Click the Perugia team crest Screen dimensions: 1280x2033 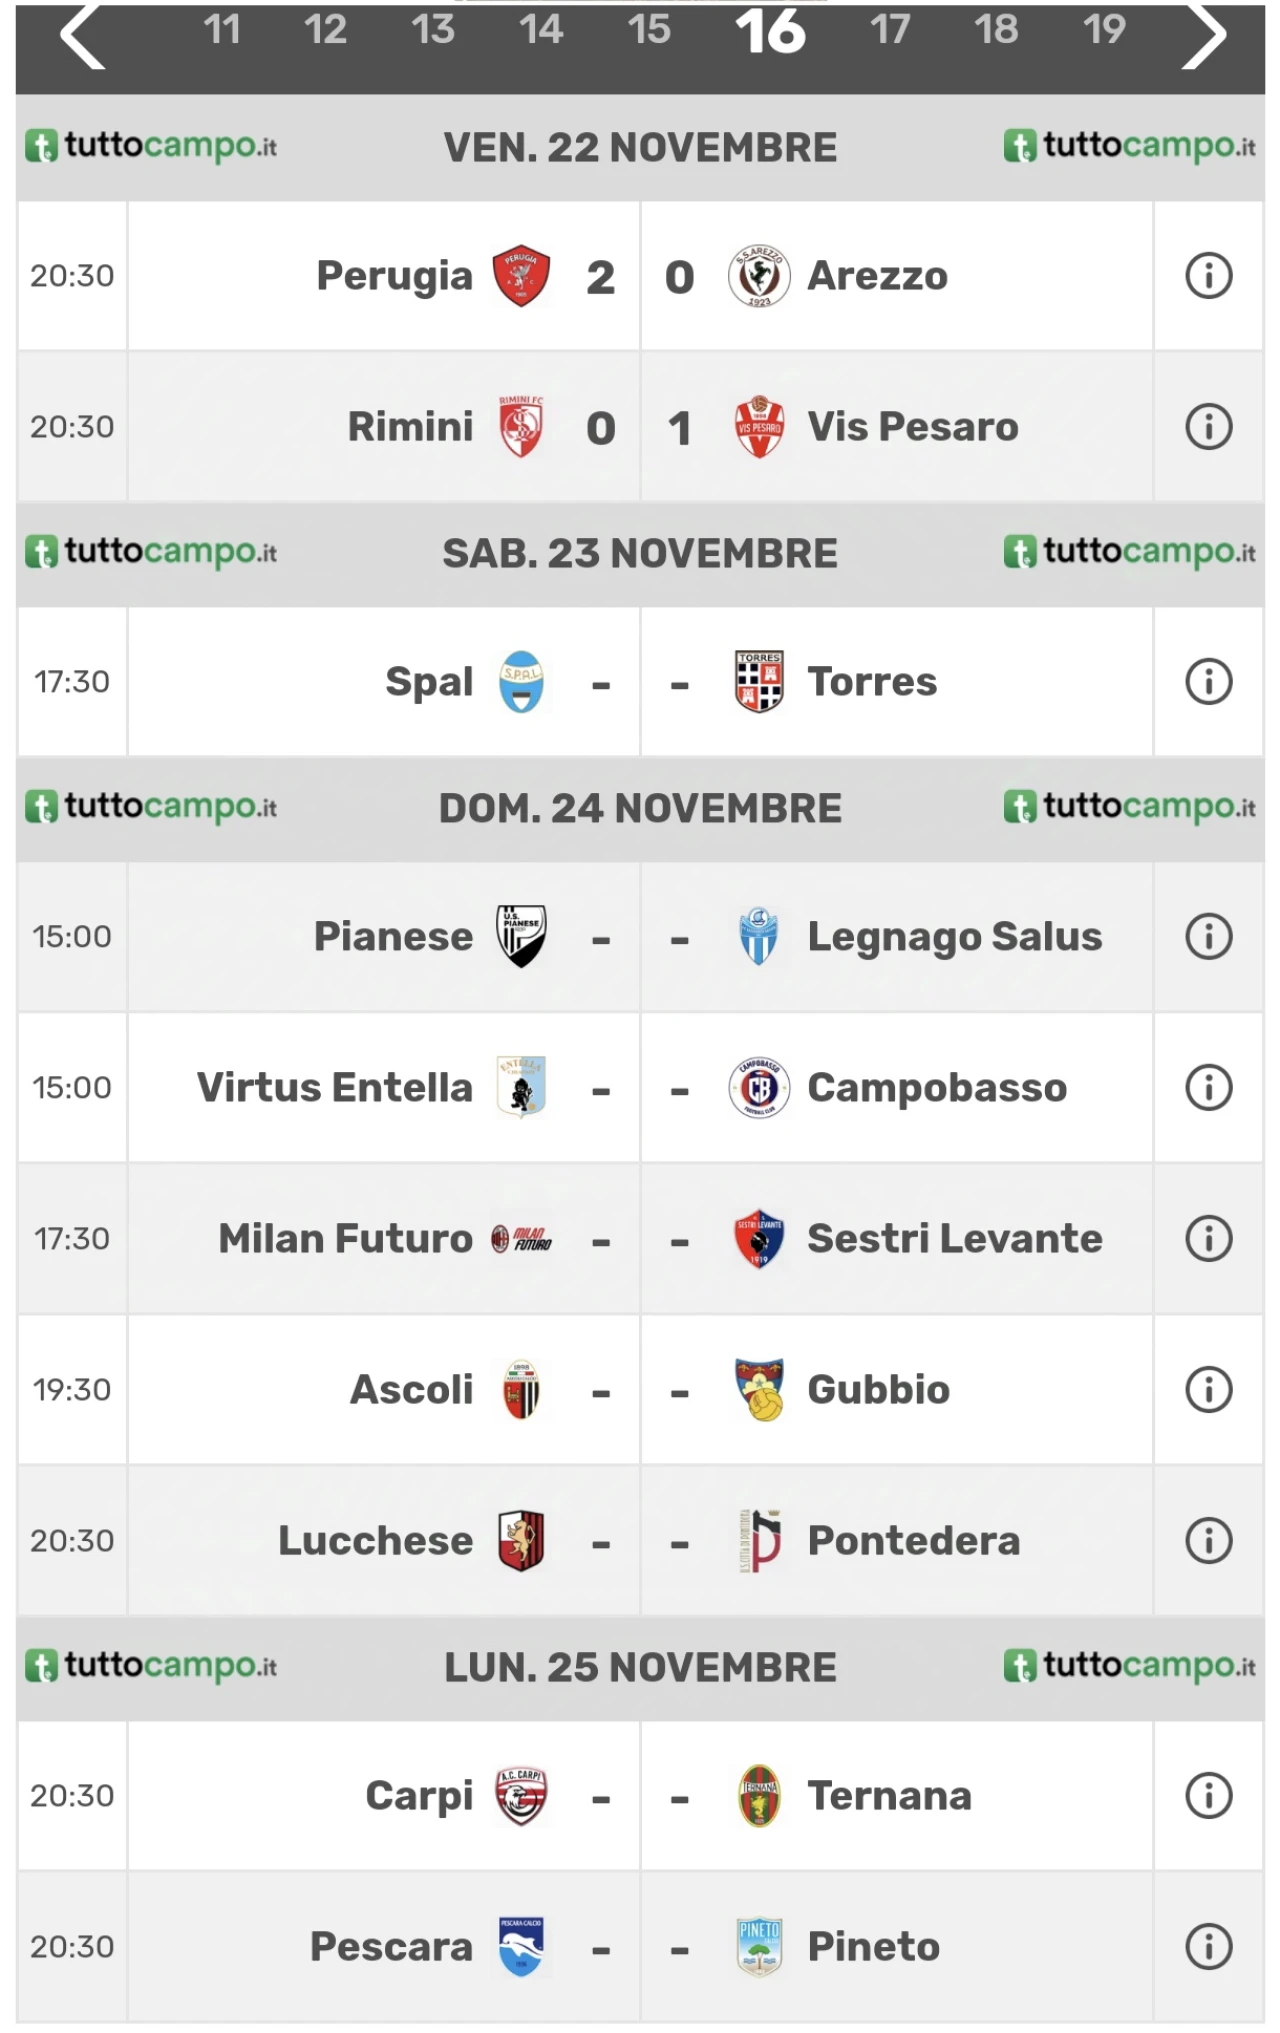click(x=521, y=276)
